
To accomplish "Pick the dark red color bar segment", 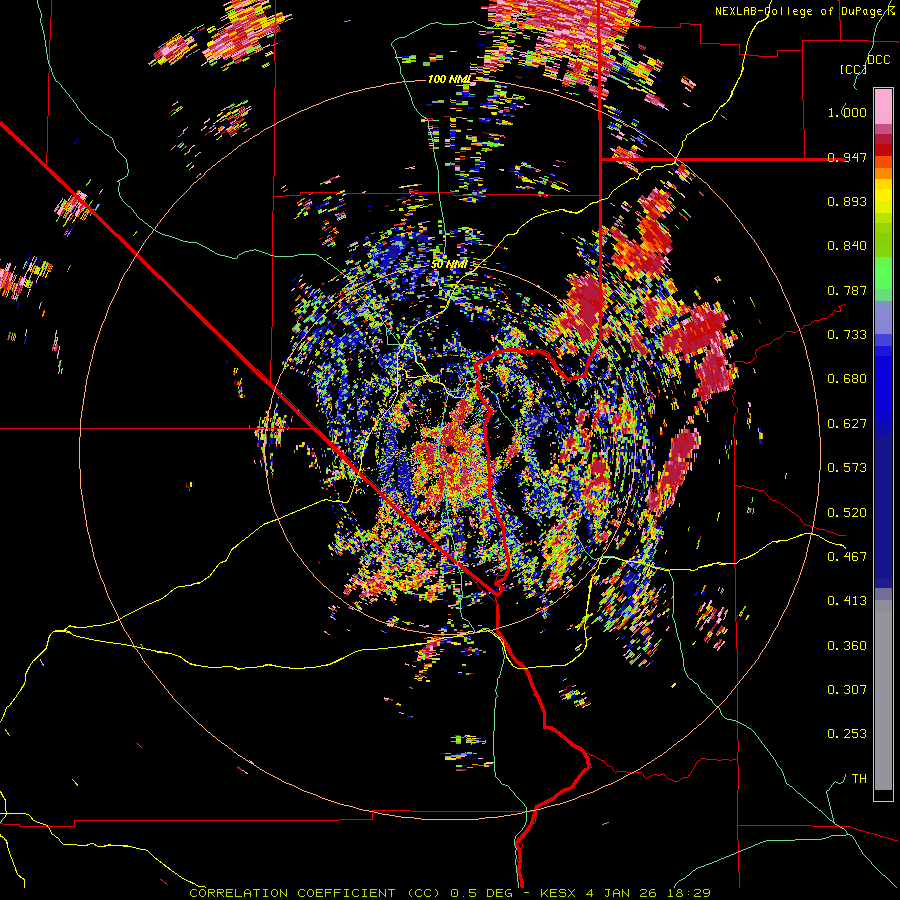I will pyautogui.click(x=883, y=149).
